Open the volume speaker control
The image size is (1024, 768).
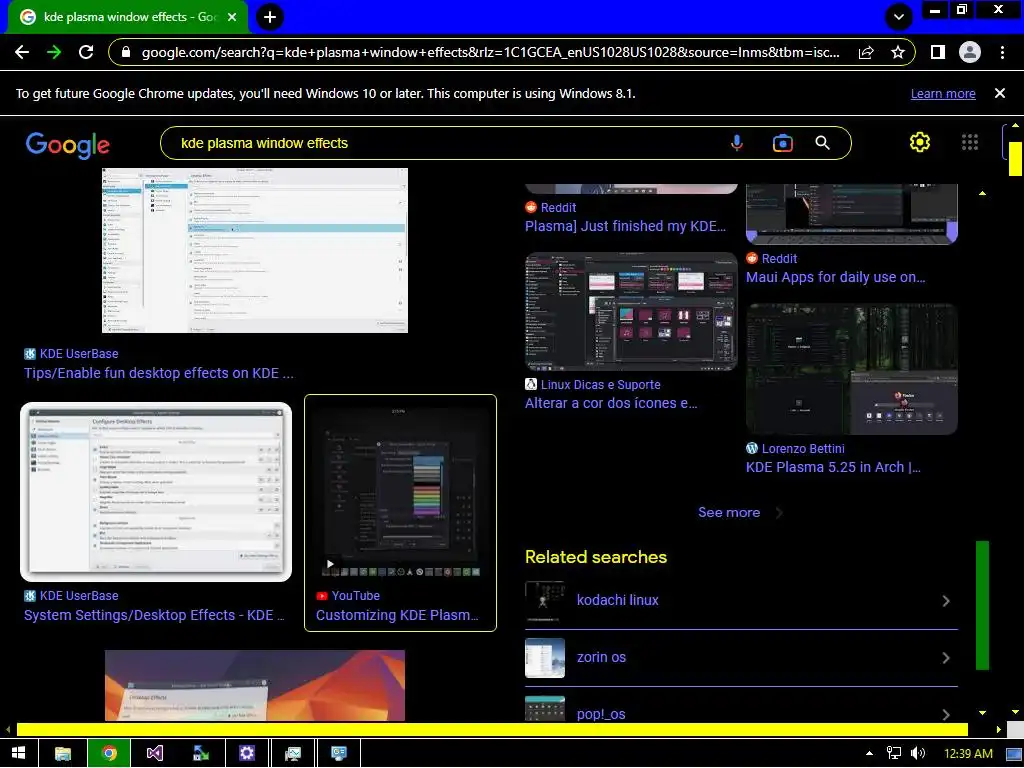(x=918, y=753)
